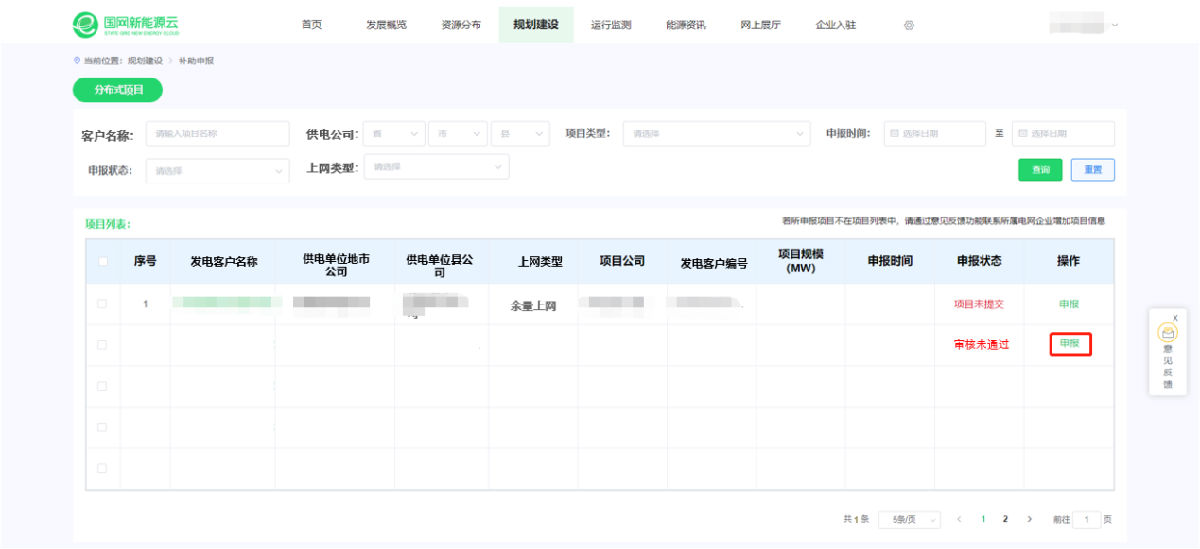Open the end date picker for 申报时间
Image resolution: width=1200 pixels, height=549 pixels.
pos(1063,134)
